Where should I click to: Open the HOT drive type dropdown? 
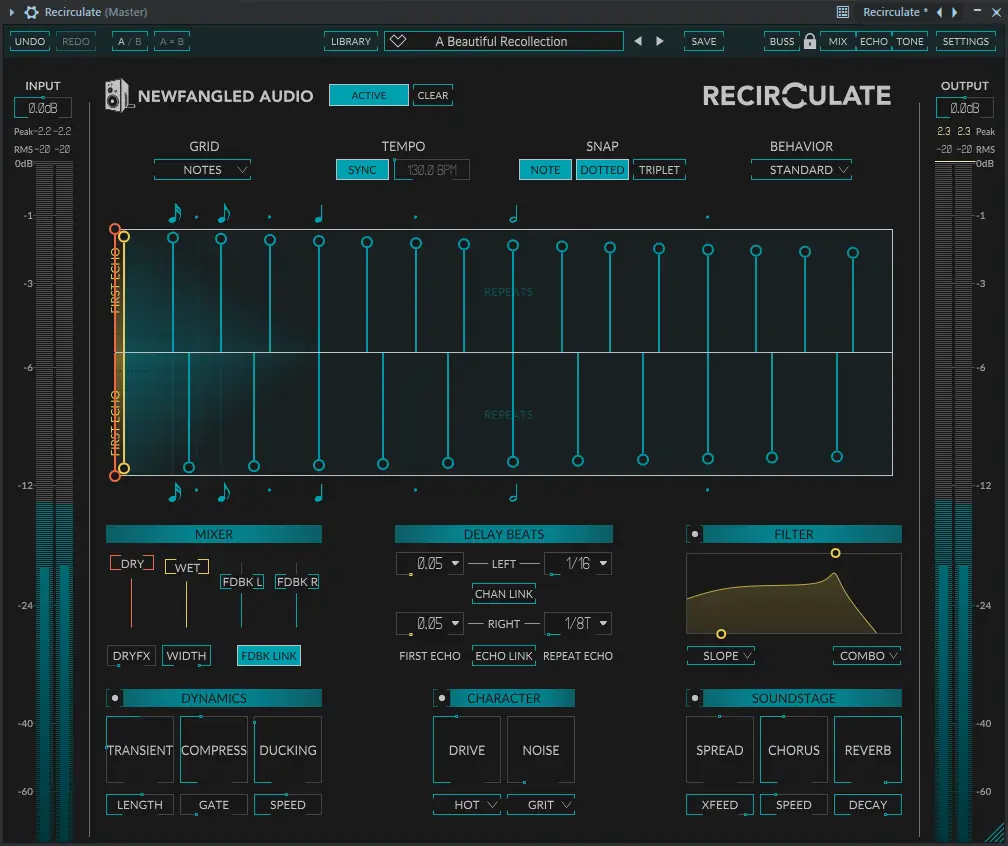point(467,805)
